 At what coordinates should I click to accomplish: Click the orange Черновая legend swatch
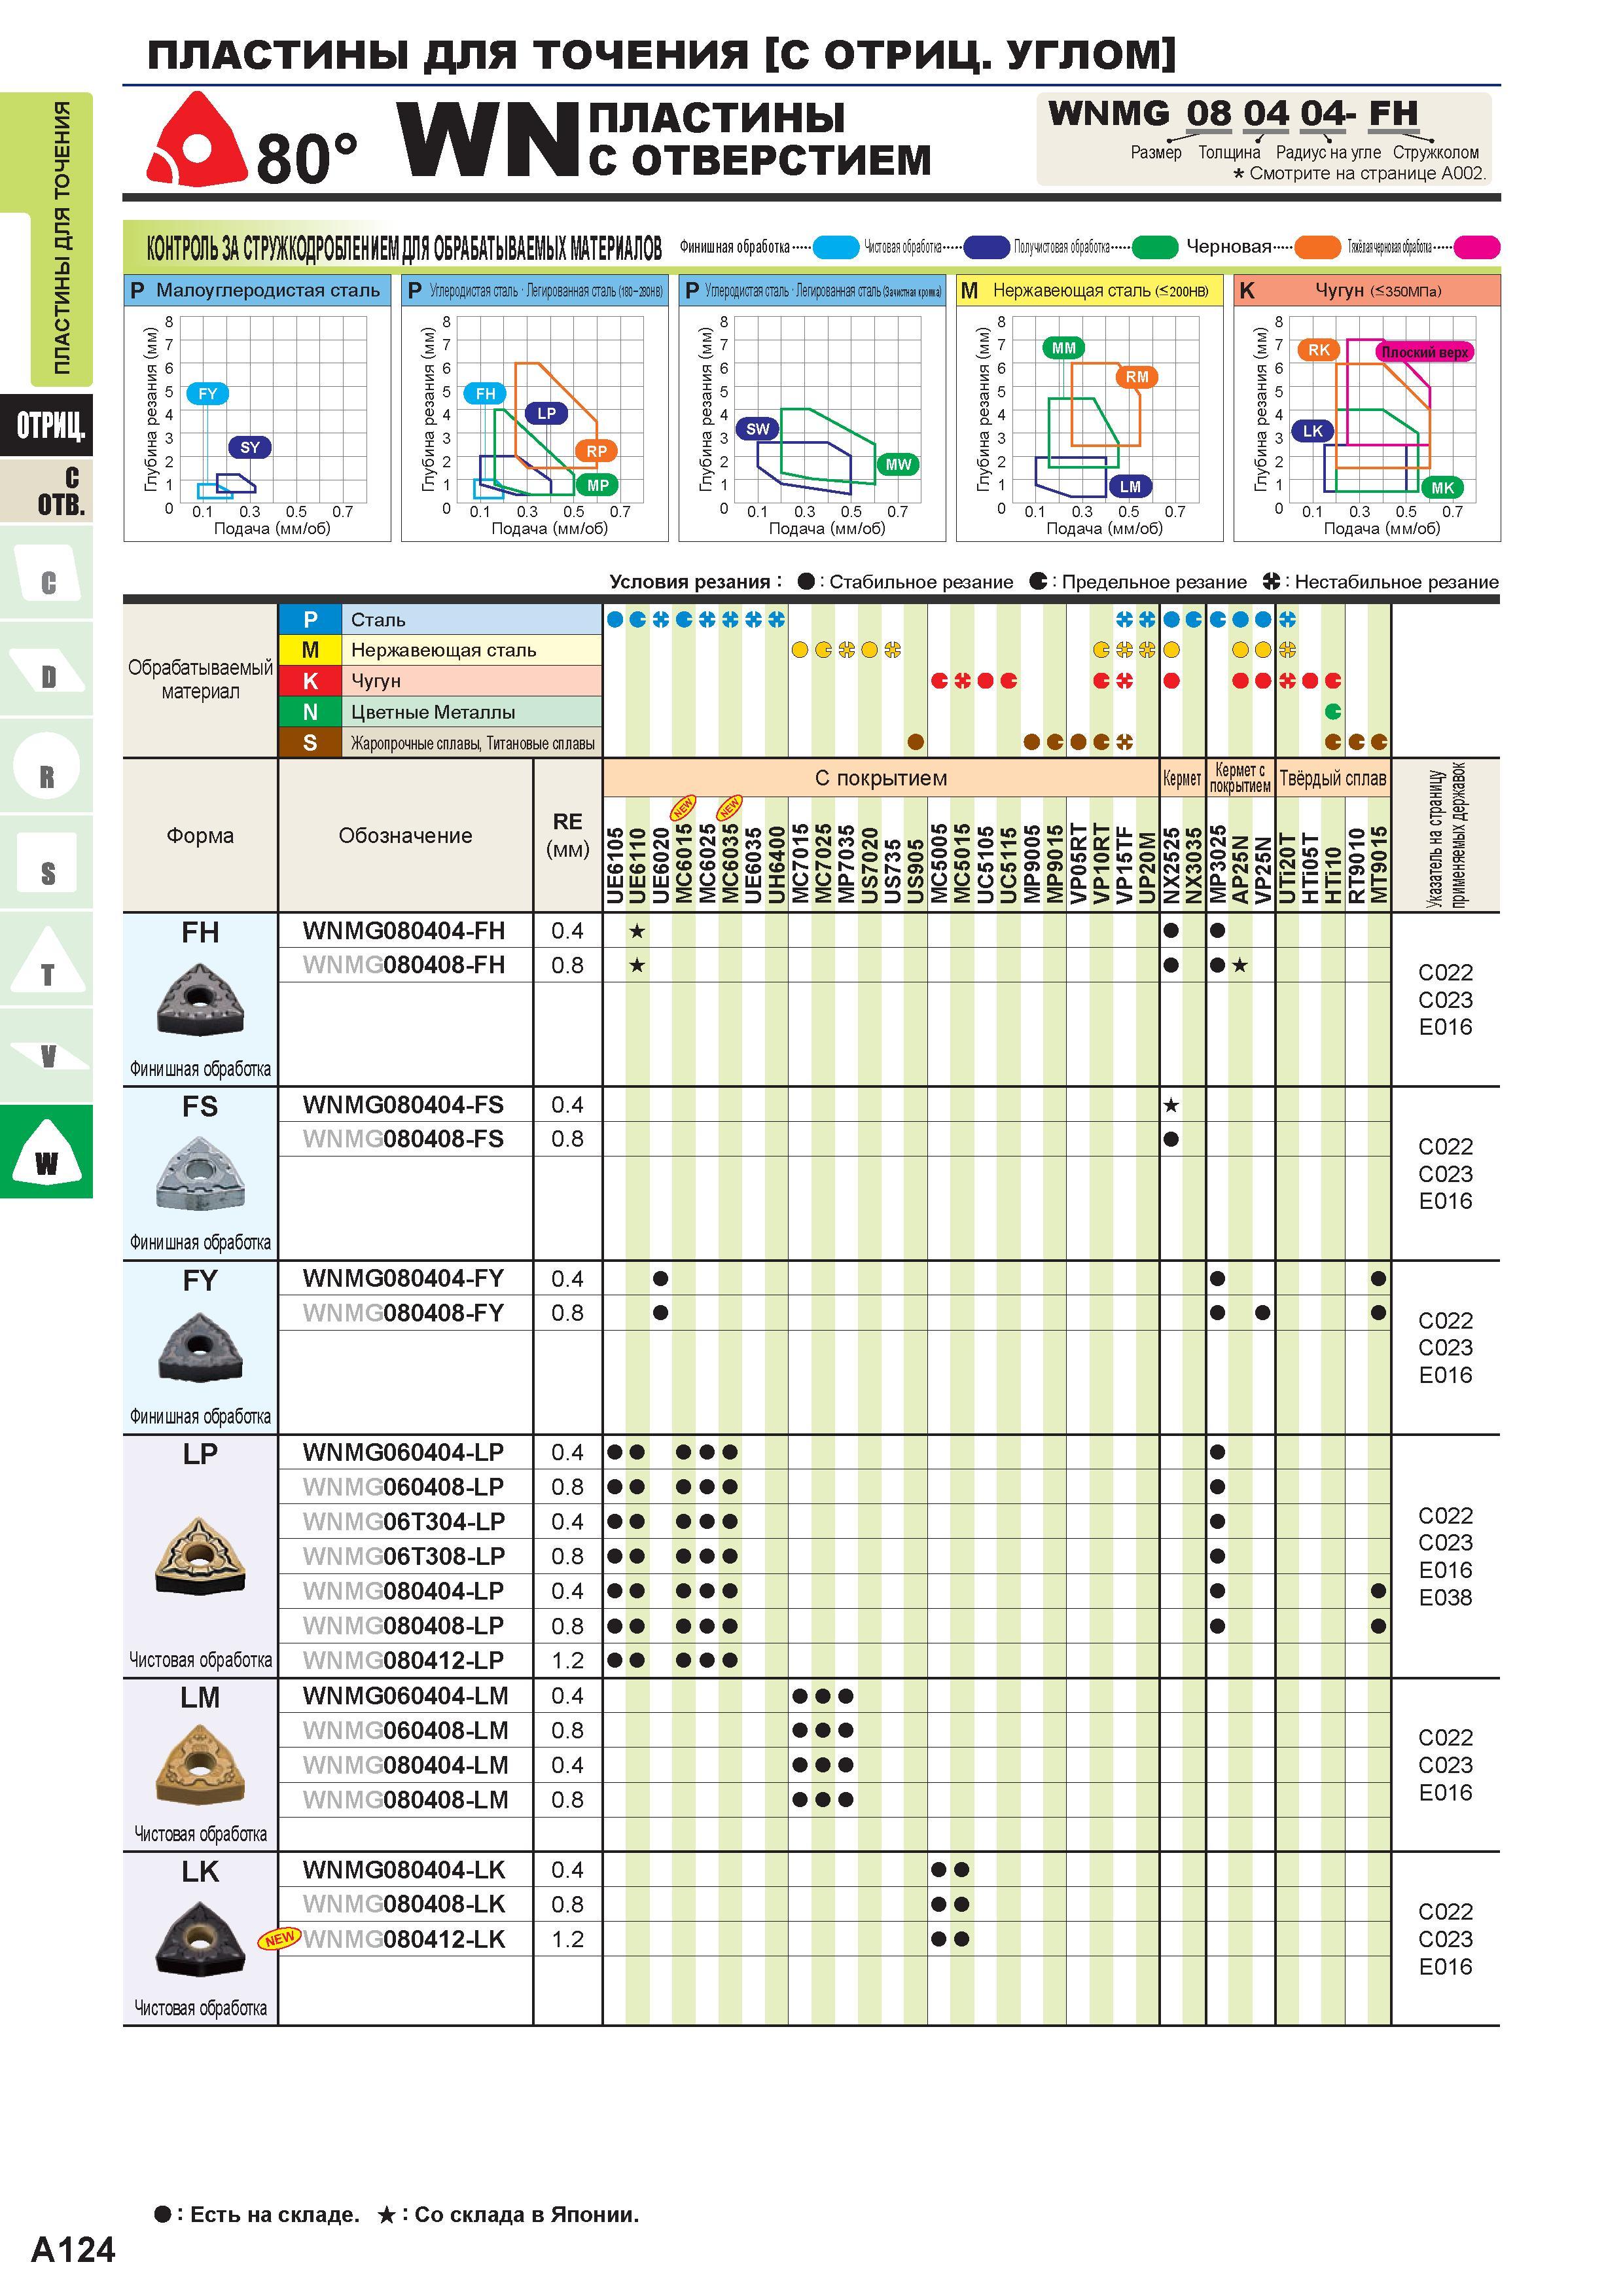pos(1318,247)
